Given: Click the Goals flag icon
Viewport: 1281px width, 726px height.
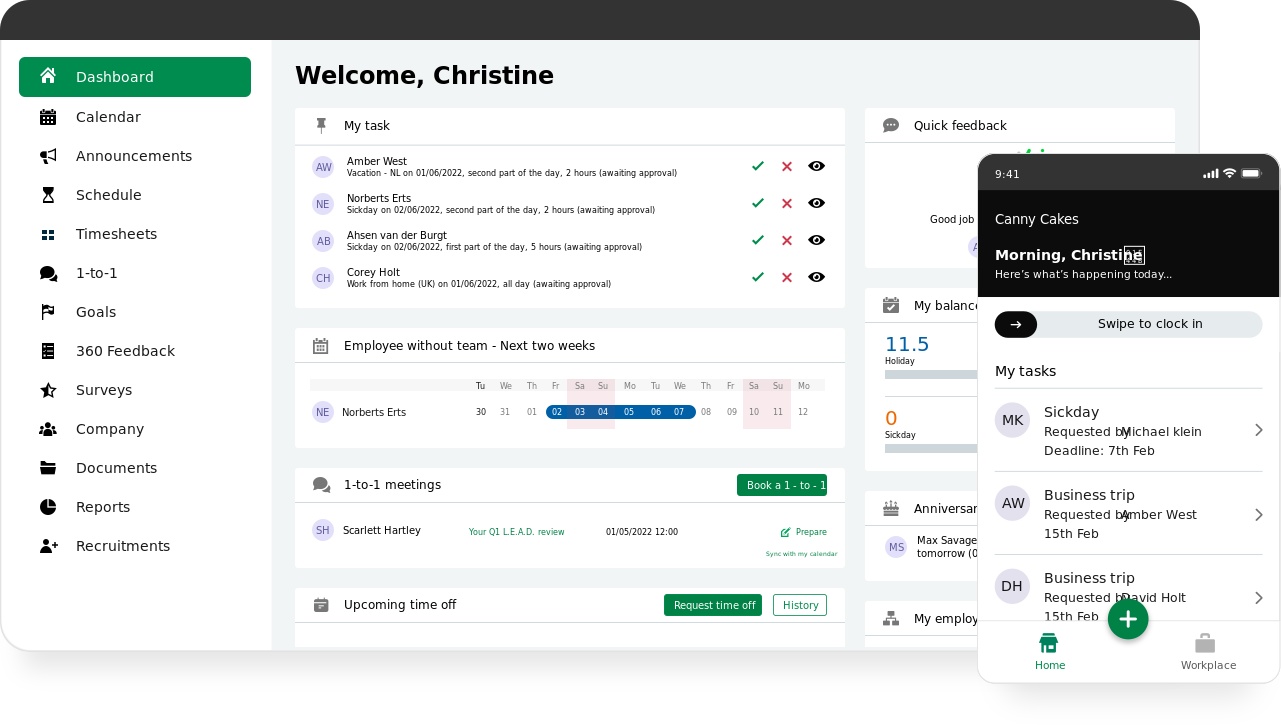Looking at the screenshot, I should (48, 312).
